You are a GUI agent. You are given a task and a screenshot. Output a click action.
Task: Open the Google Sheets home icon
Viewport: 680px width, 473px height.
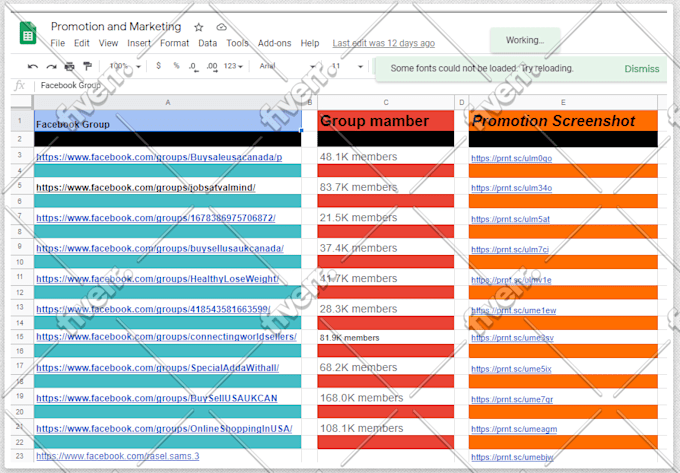point(28,33)
